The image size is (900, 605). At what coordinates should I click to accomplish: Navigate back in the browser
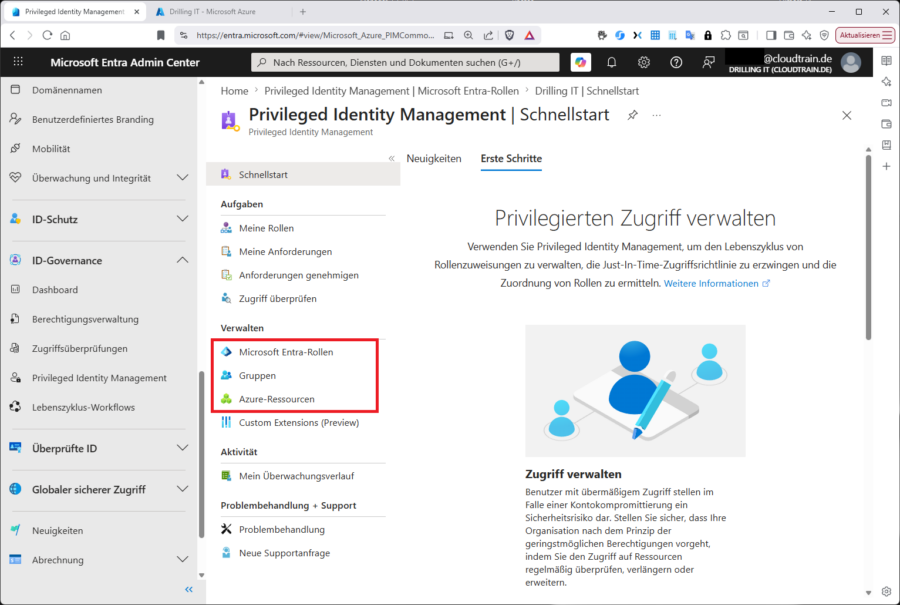click(13, 35)
